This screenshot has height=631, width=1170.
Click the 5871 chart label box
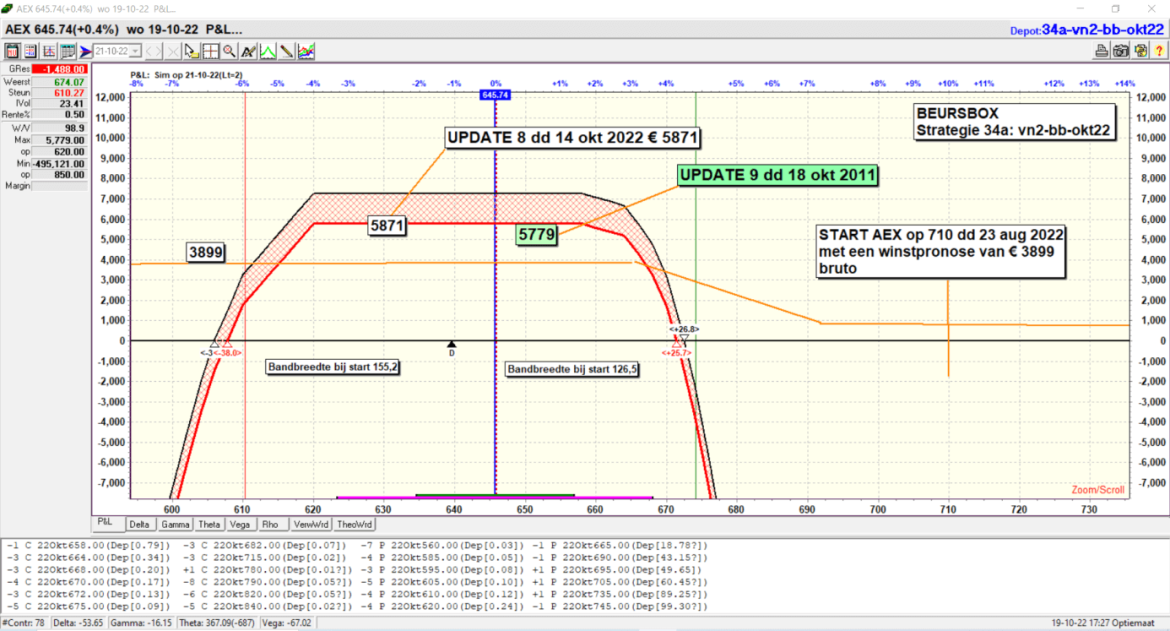coord(387,225)
